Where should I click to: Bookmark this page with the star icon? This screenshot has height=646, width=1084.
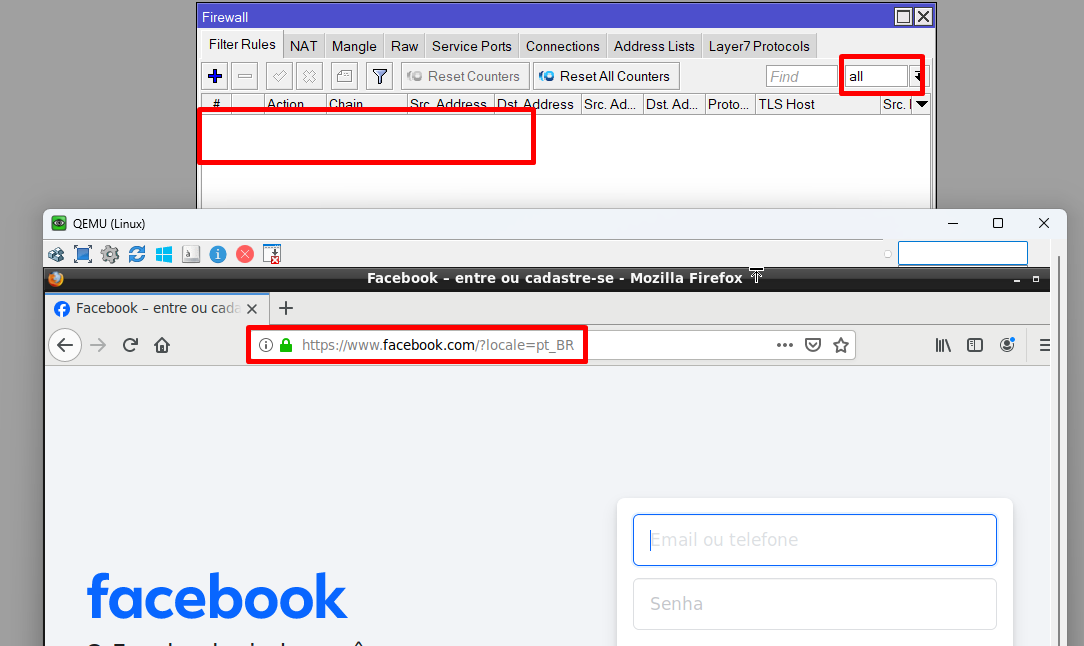tap(841, 345)
